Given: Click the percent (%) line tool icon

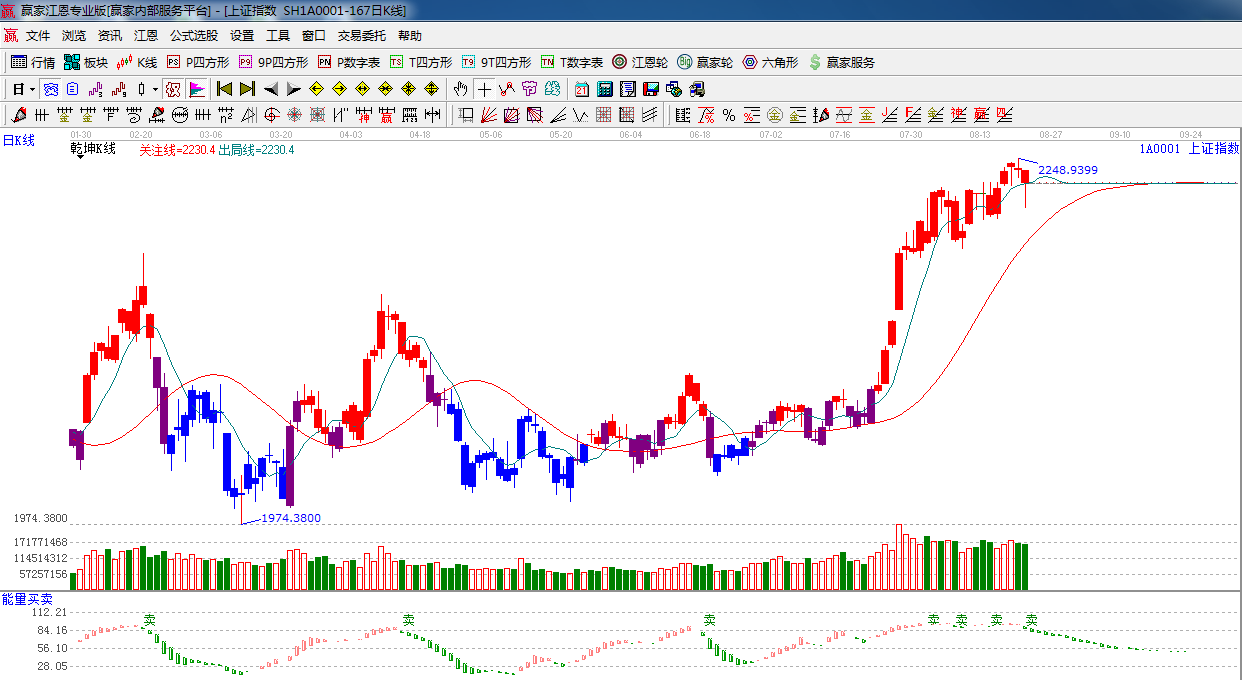Looking at the screenshot, I should click(729, 115).
